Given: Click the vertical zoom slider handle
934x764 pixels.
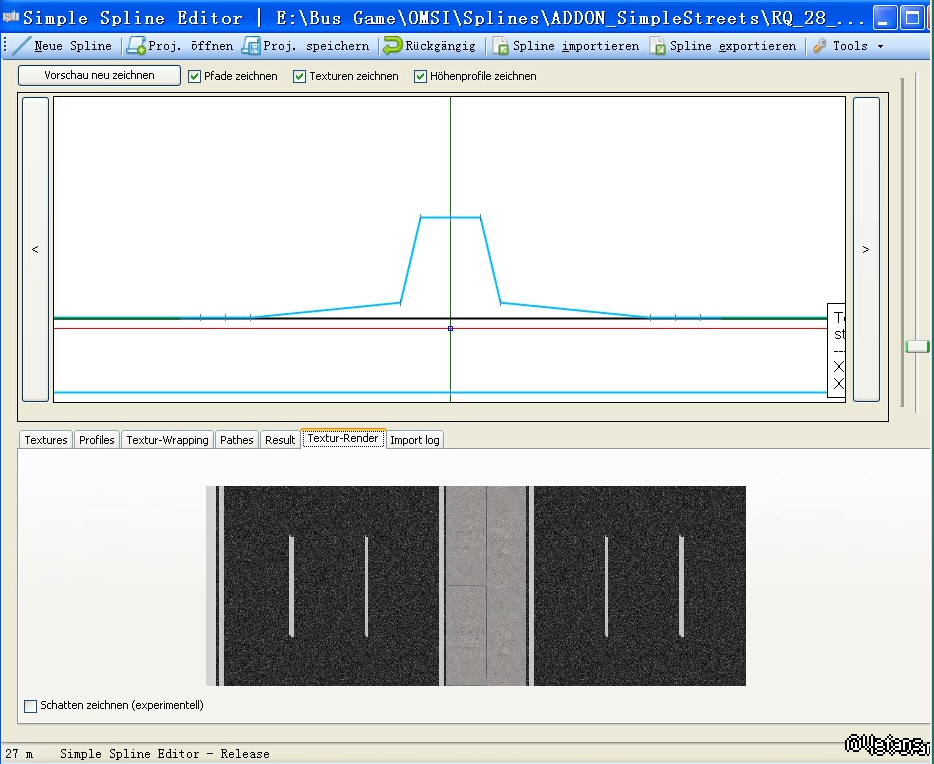Looking at the screenshot, I should tap(916, 346).
